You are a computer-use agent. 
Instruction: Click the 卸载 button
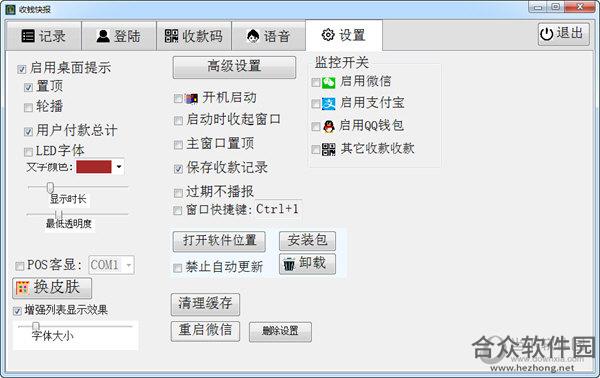tap(307, 264)
